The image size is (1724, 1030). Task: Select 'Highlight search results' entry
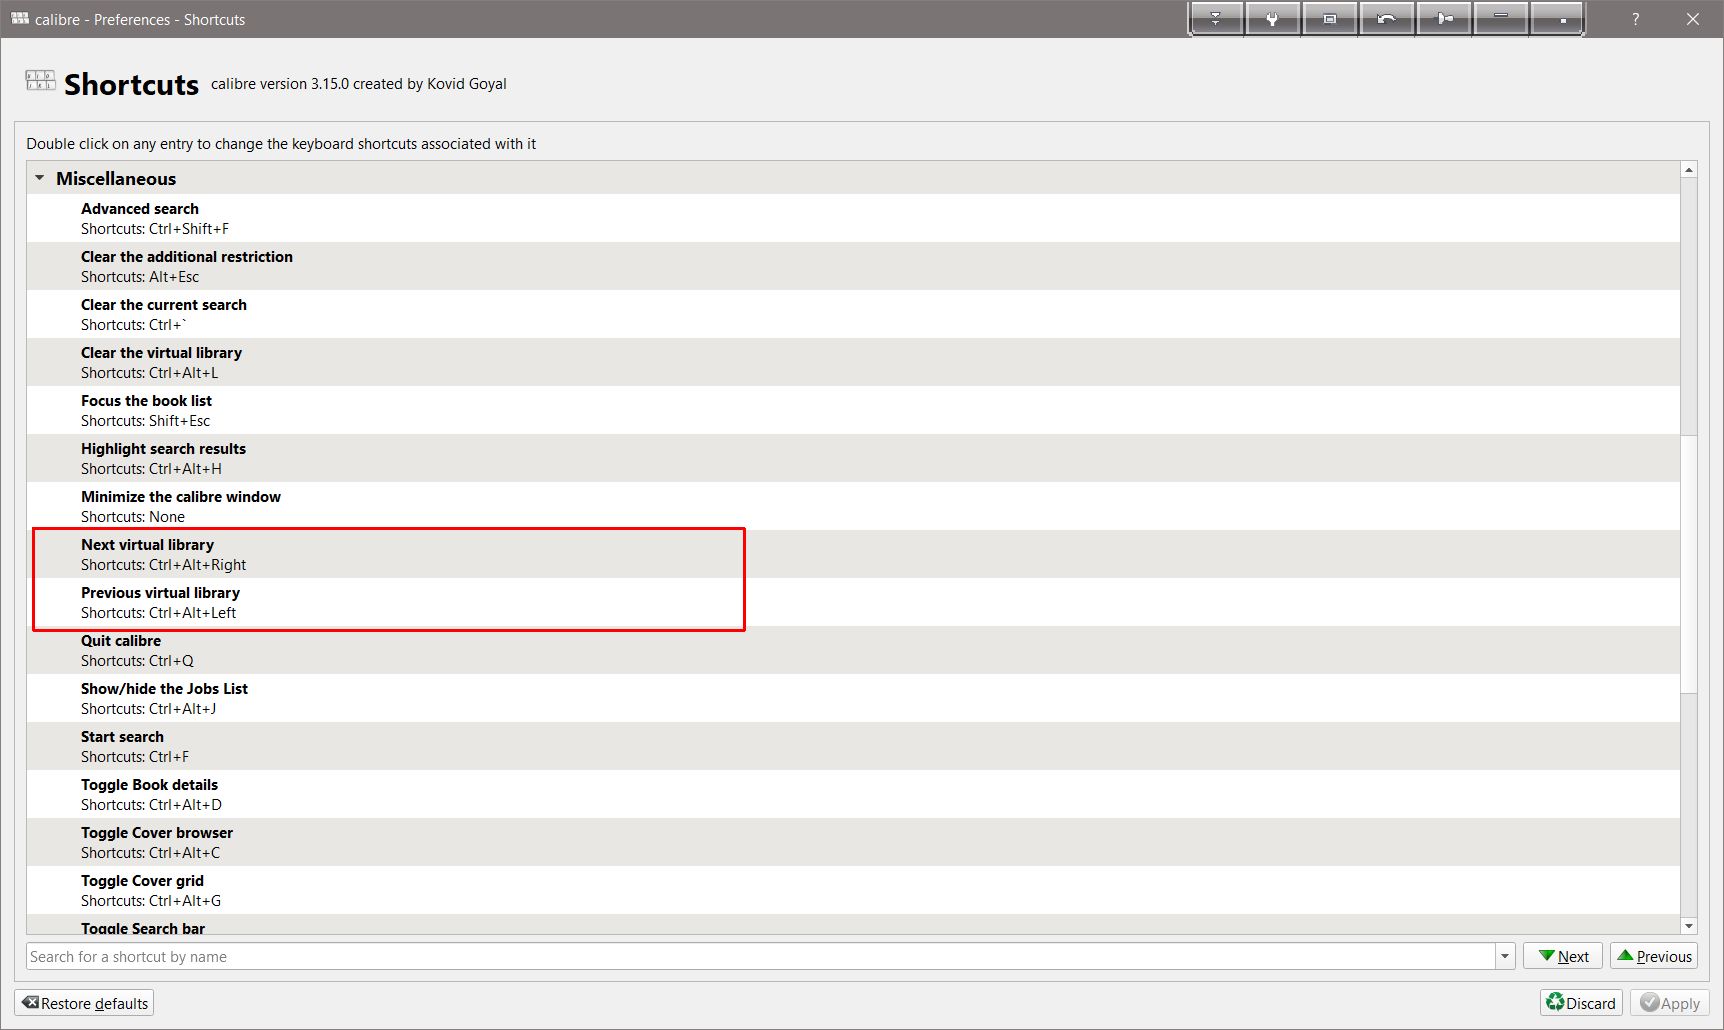tap(853, 458)
